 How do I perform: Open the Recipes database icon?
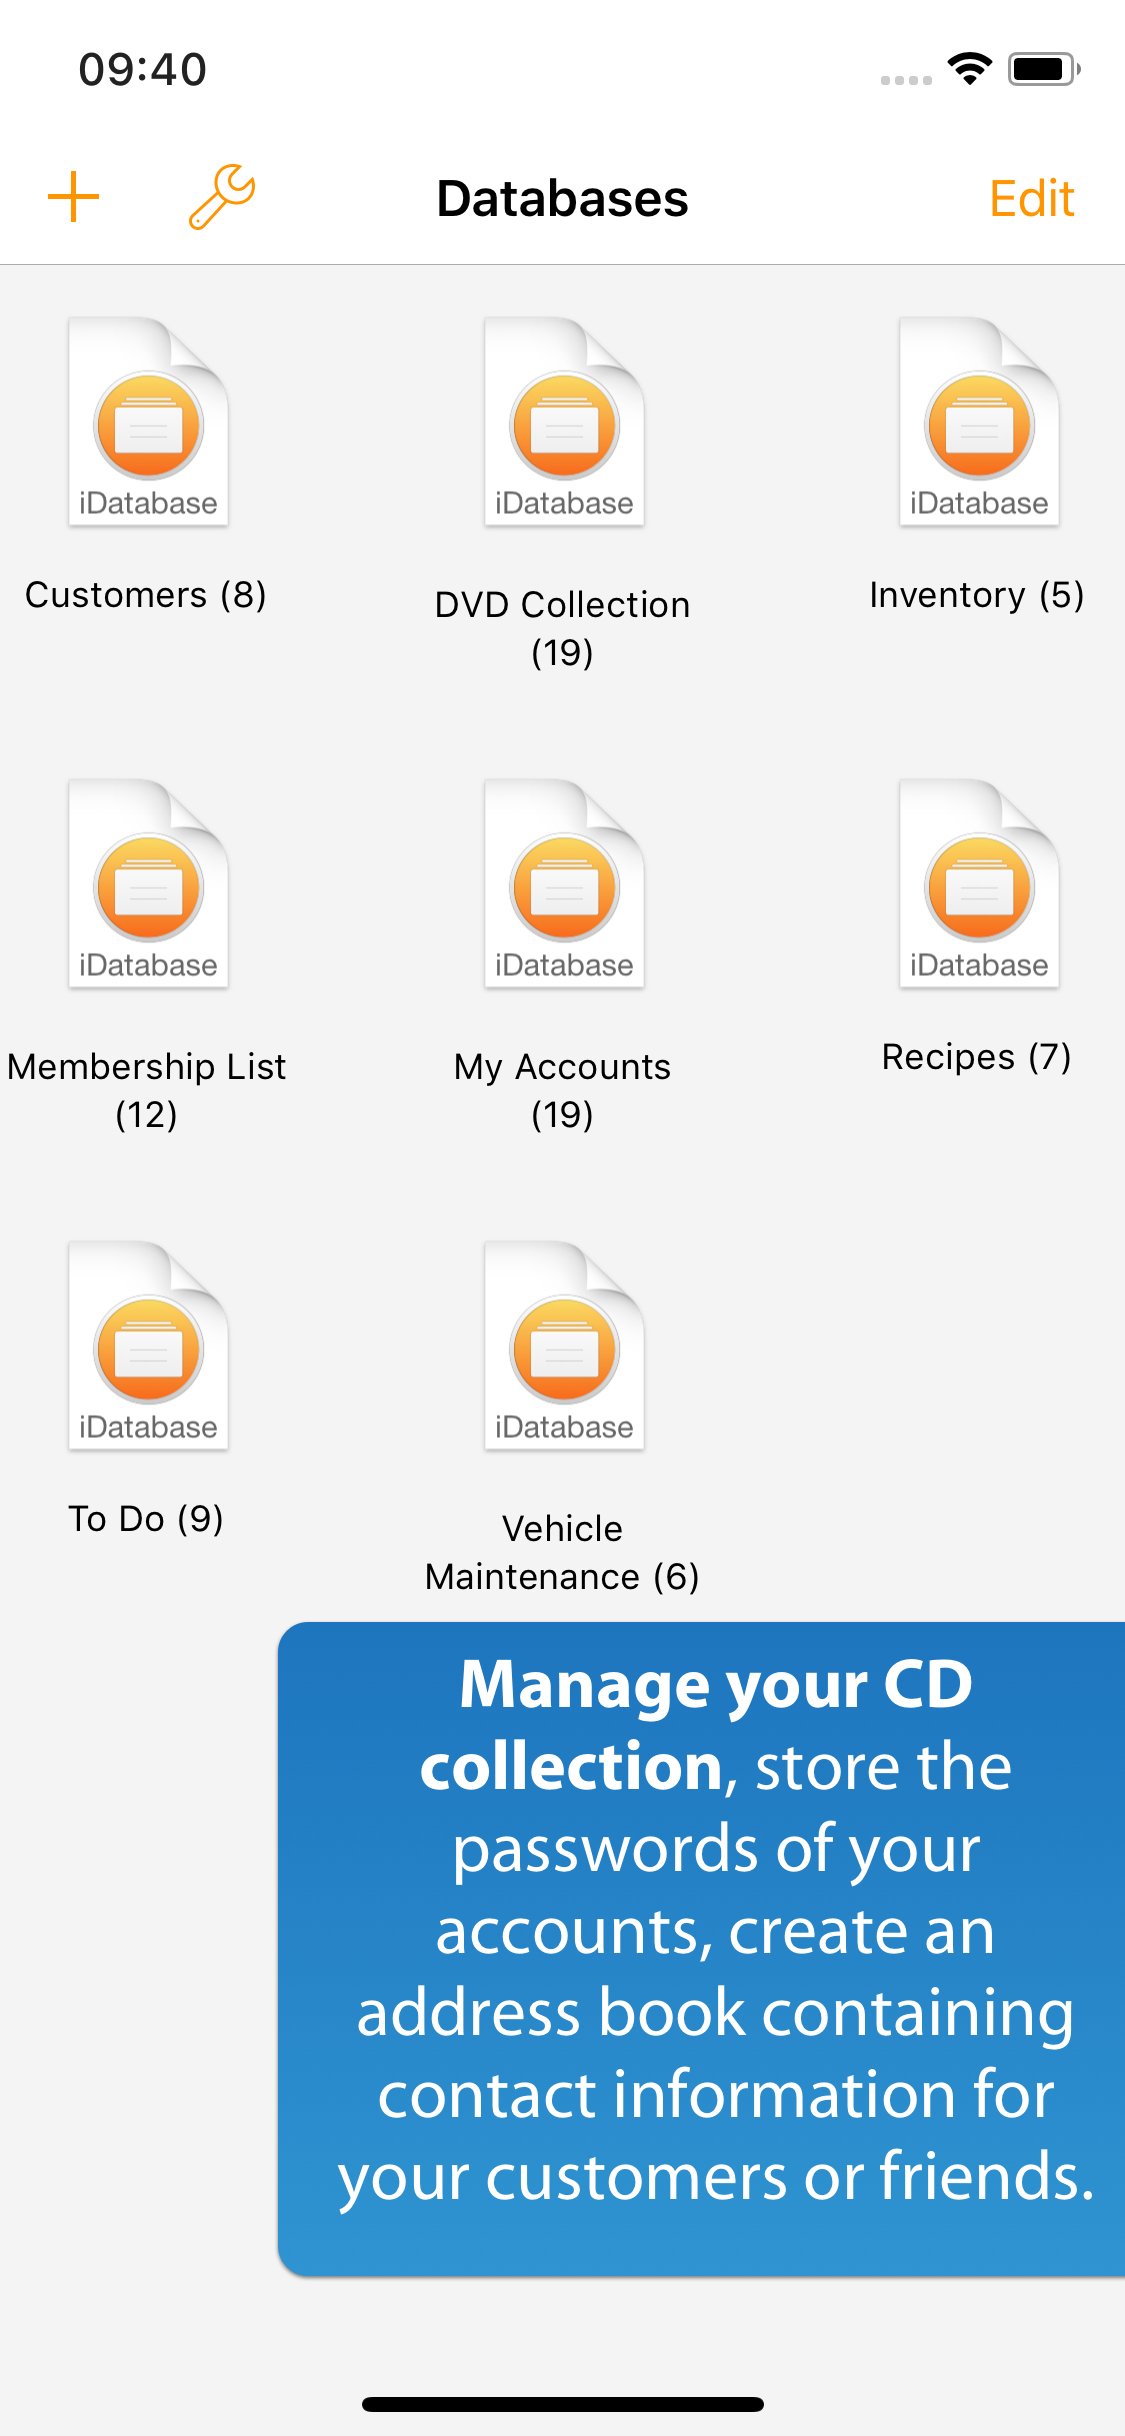(x=979, y=883)
